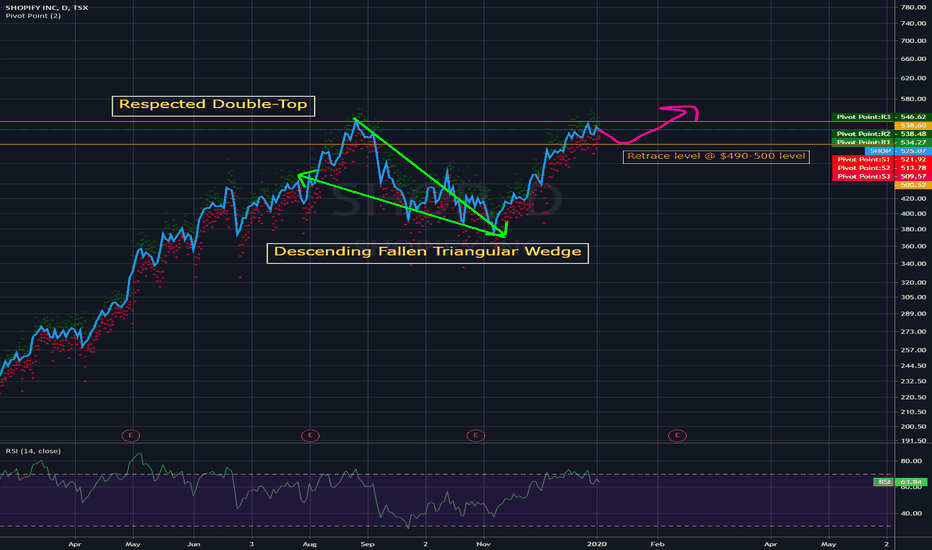Click the 400.00 price scale label
Viewport: 932px width, 550px height.
914,213
